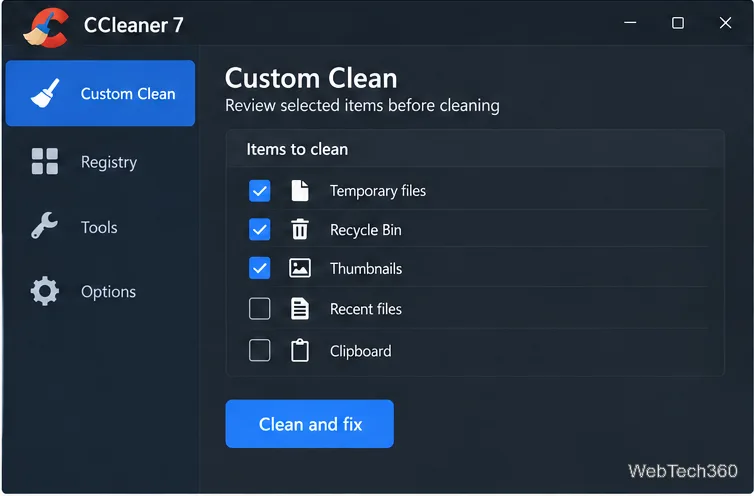Click the Registry grid icon
Screen dimensions: 754x496
coord(45,161)
